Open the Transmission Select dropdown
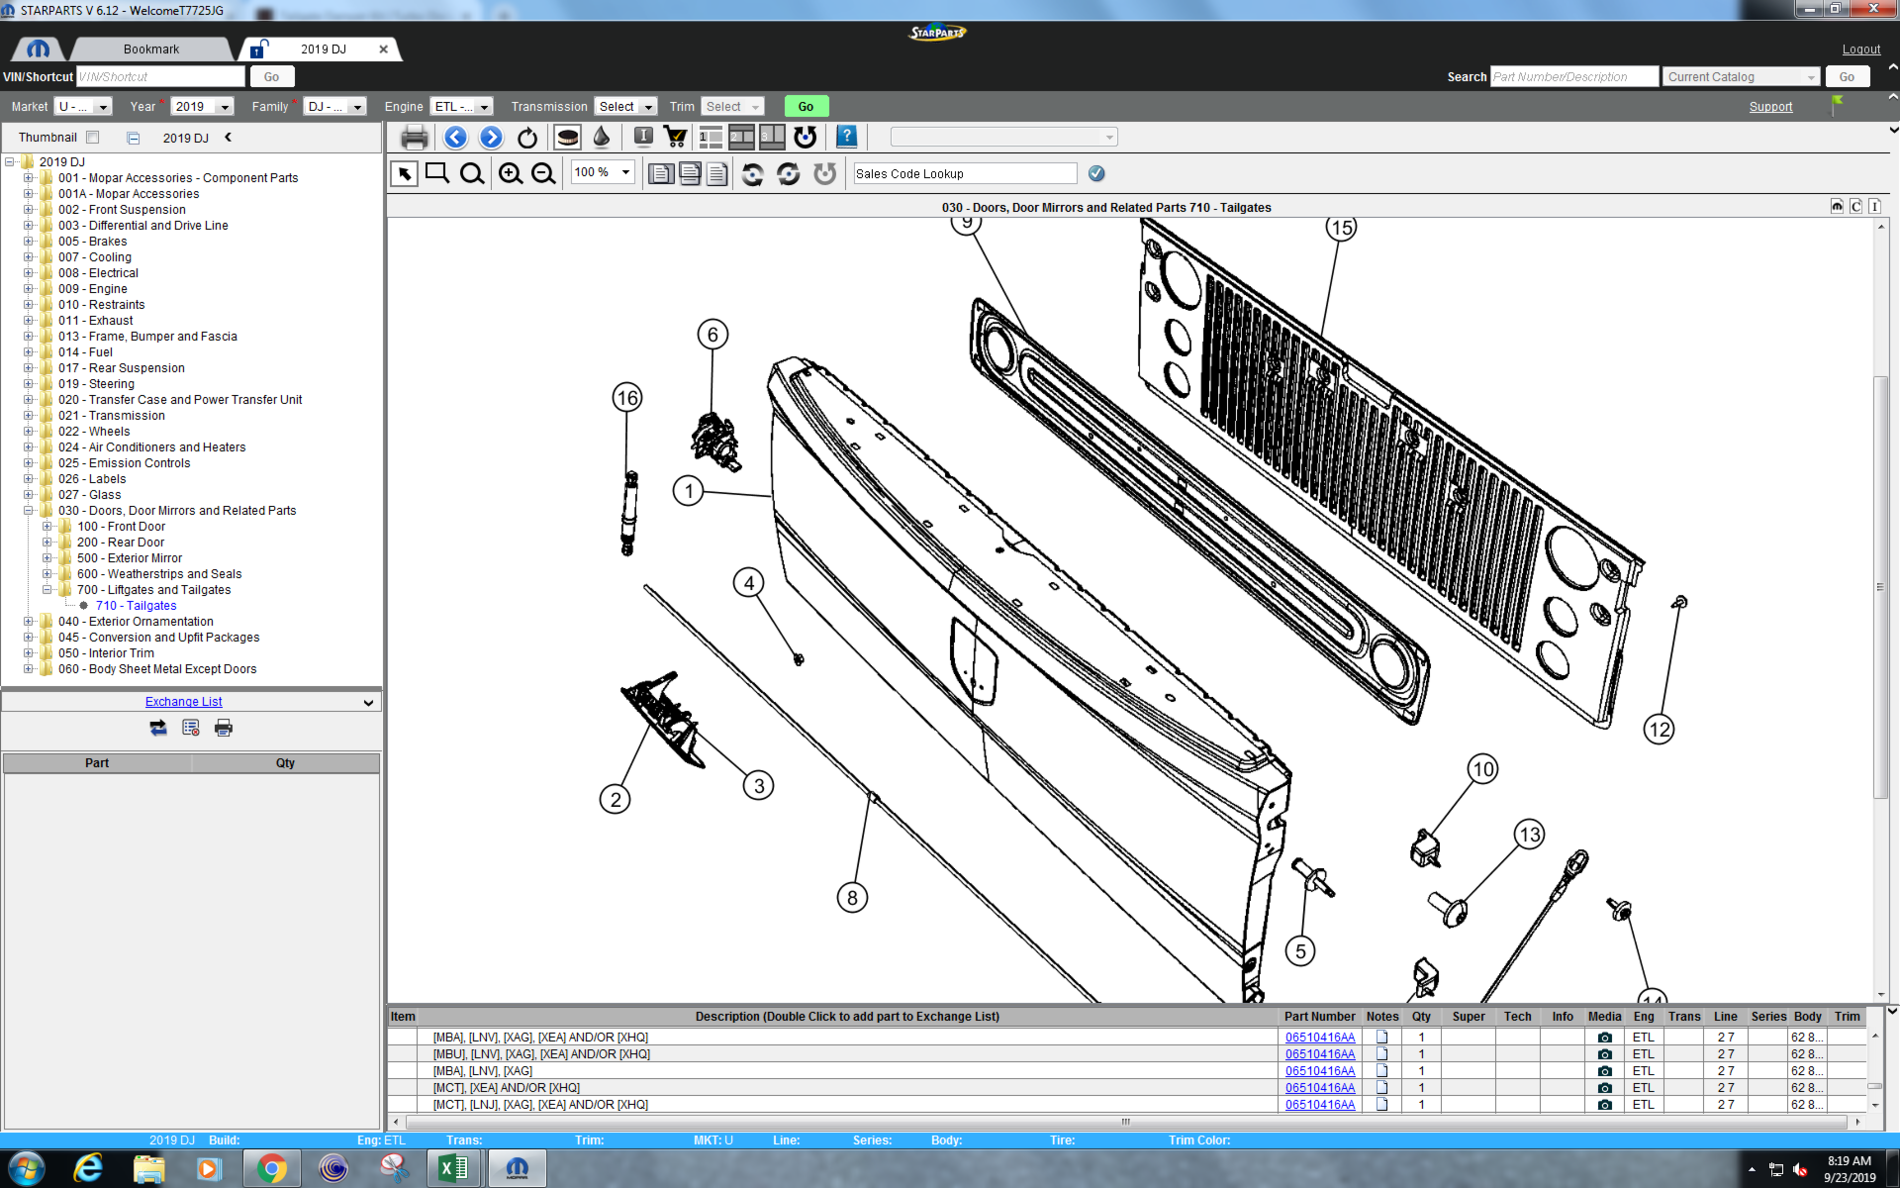 point(648,107)
